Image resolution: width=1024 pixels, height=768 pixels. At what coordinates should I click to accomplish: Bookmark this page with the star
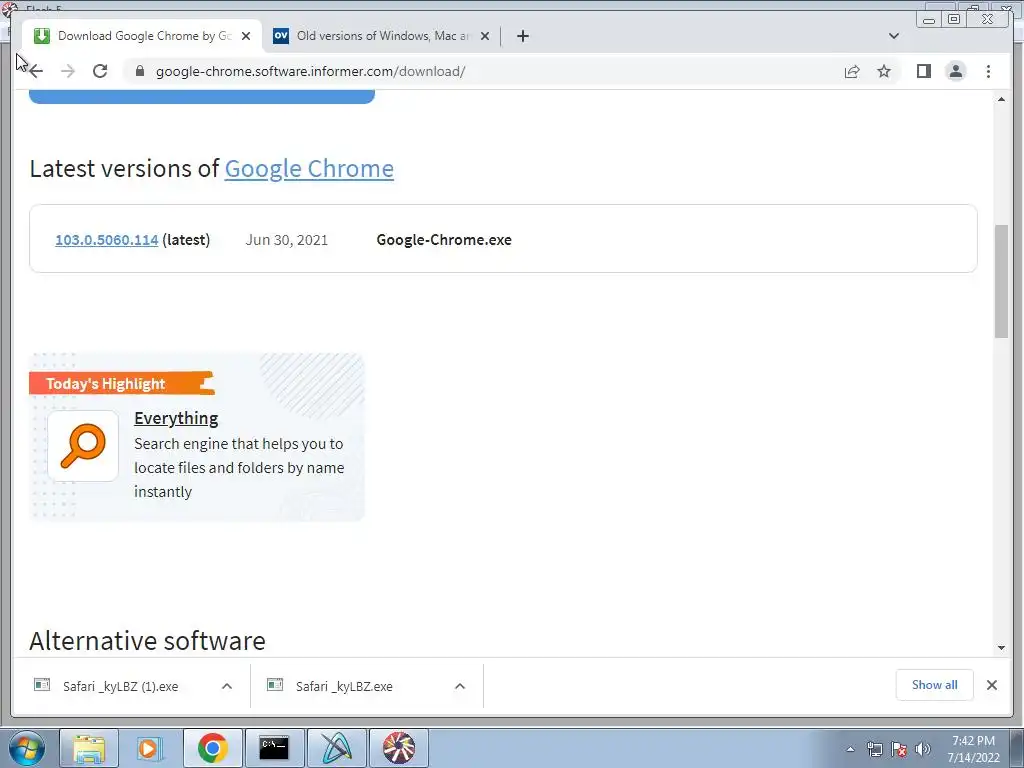click(x=884, y=71)
